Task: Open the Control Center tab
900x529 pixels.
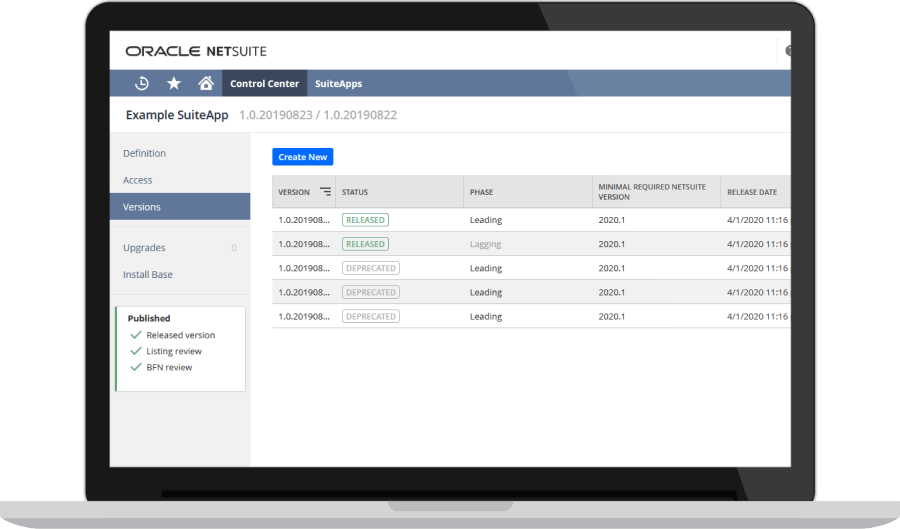Action: [264, 84]
